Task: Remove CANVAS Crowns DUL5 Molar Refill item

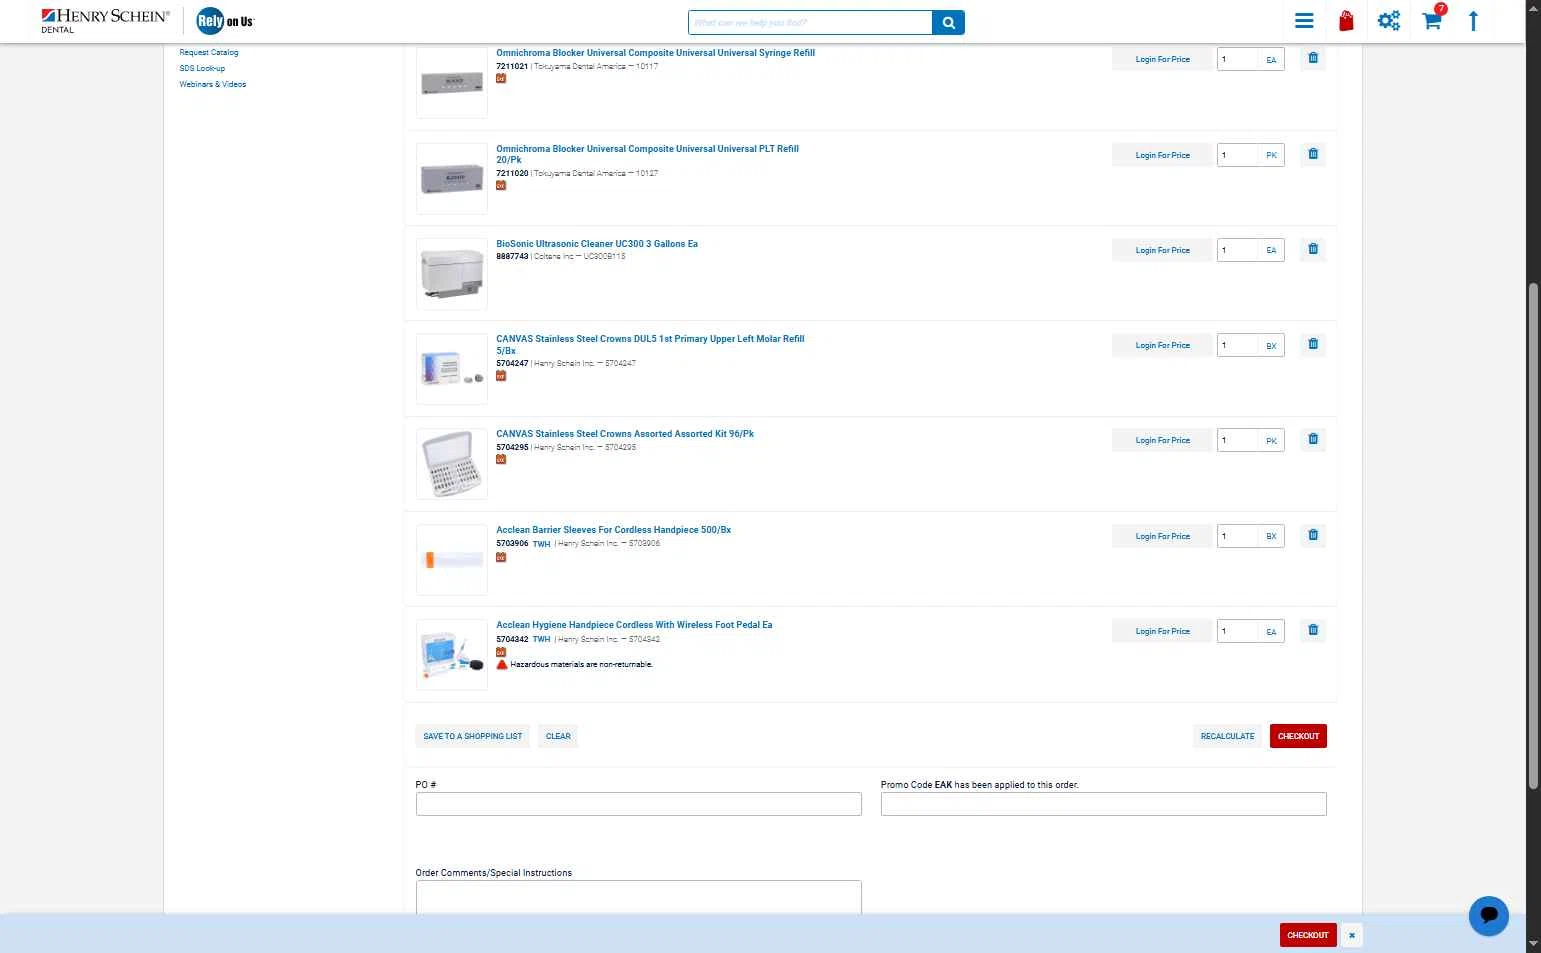Action: click(1313, 344)
